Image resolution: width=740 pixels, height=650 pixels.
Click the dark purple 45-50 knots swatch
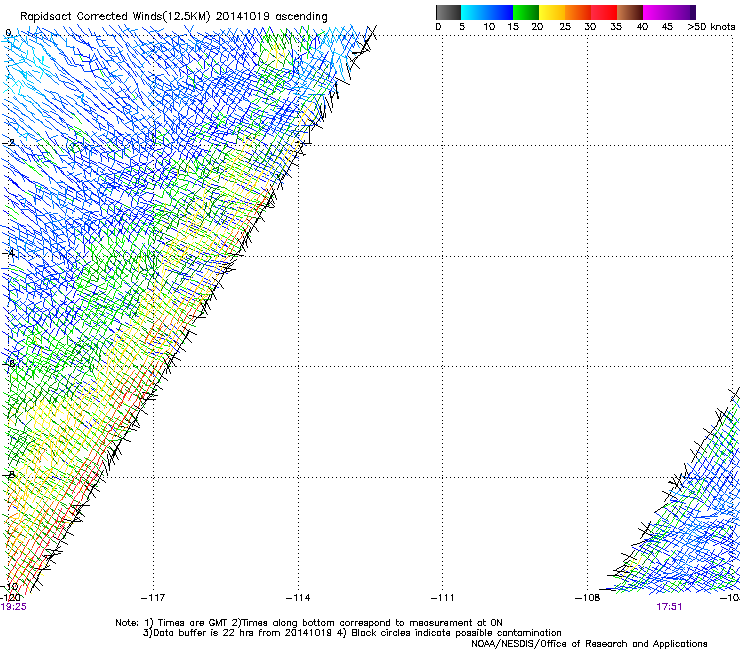682,12
